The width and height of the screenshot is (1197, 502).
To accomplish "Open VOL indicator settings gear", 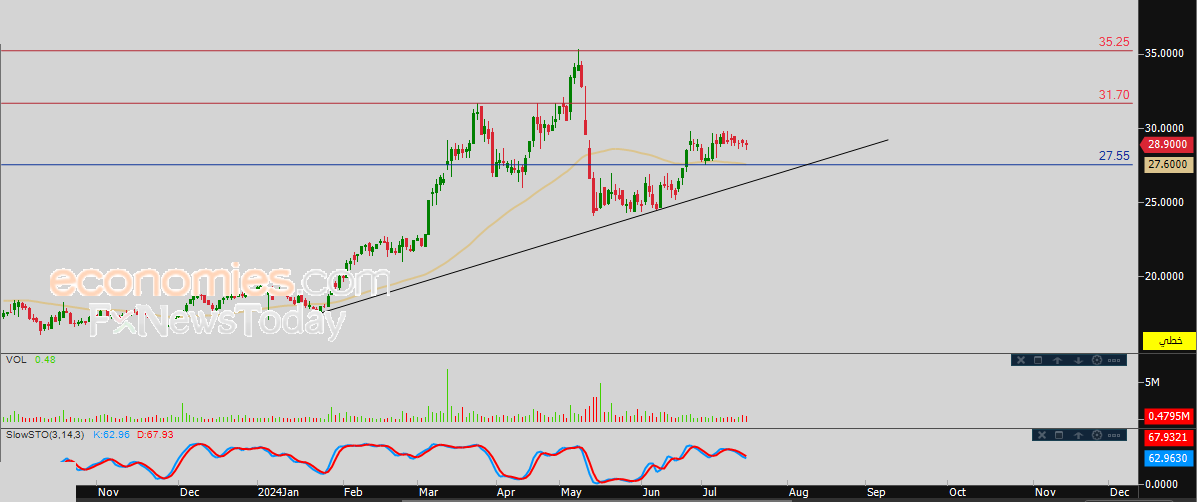I will tap(1097, 360).
